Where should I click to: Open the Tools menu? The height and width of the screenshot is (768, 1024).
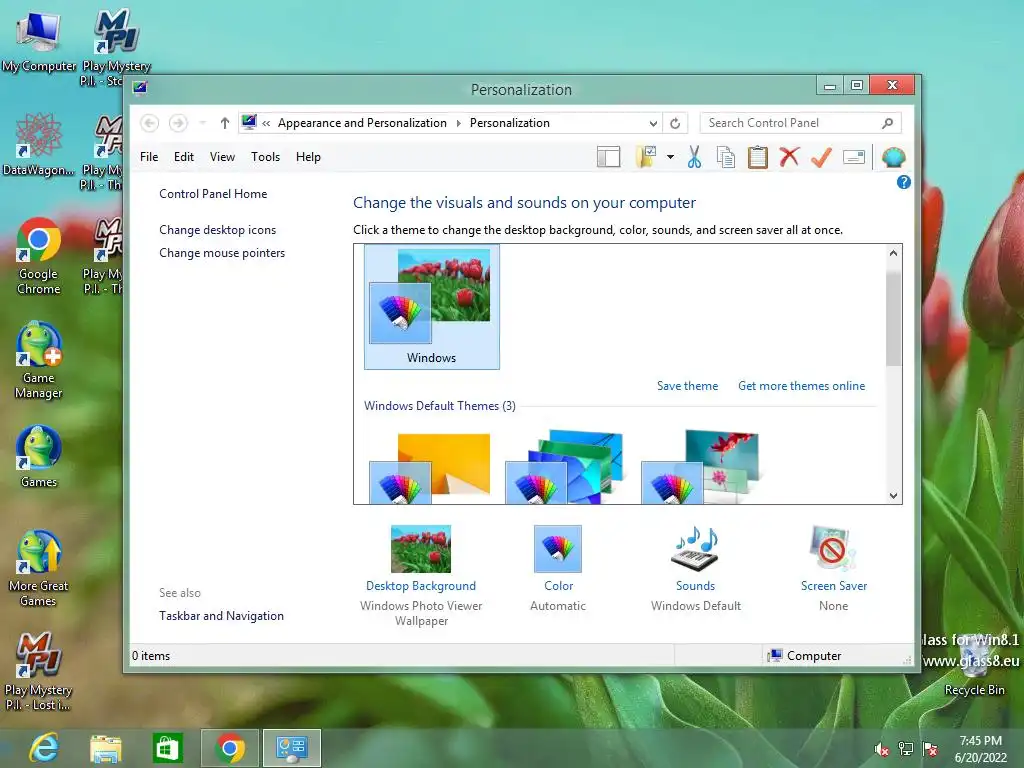pos(265,157)
